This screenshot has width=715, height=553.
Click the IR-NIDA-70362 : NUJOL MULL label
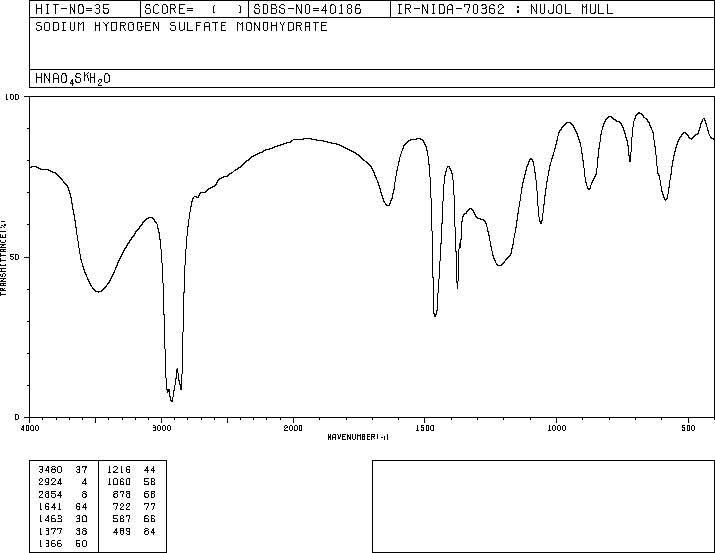click(505, 9)
